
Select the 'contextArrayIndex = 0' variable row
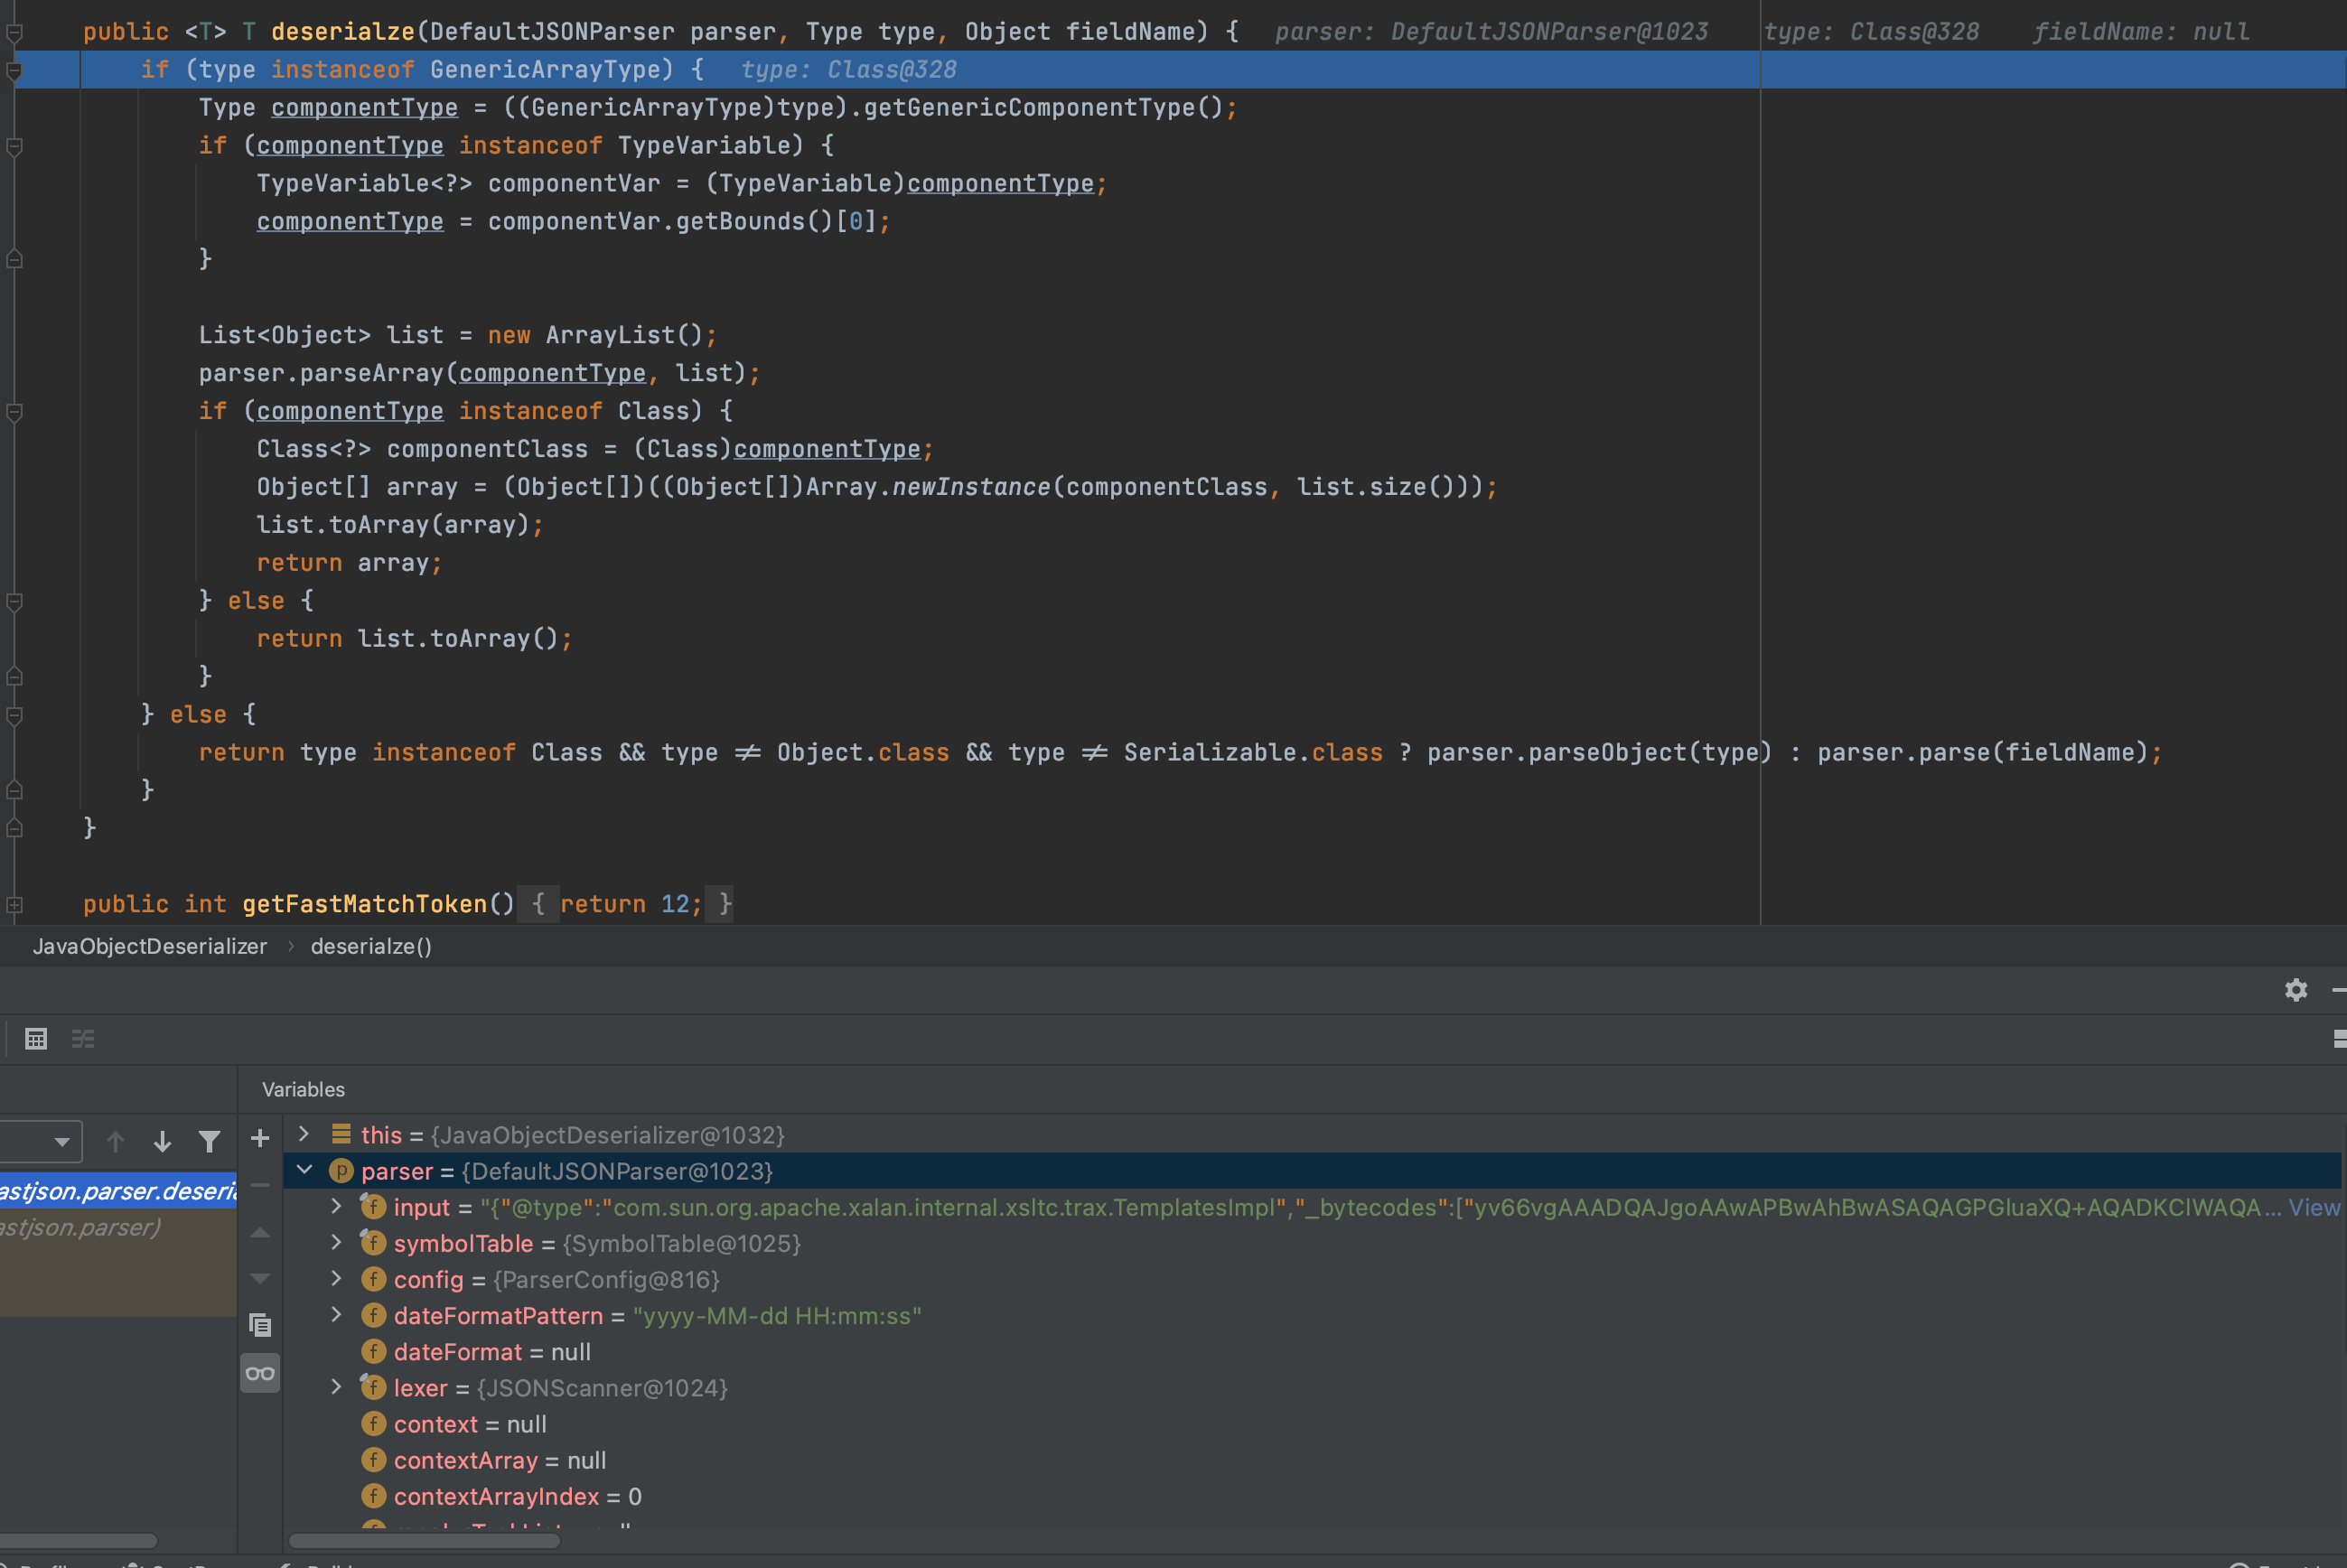pos(1312,1496)
